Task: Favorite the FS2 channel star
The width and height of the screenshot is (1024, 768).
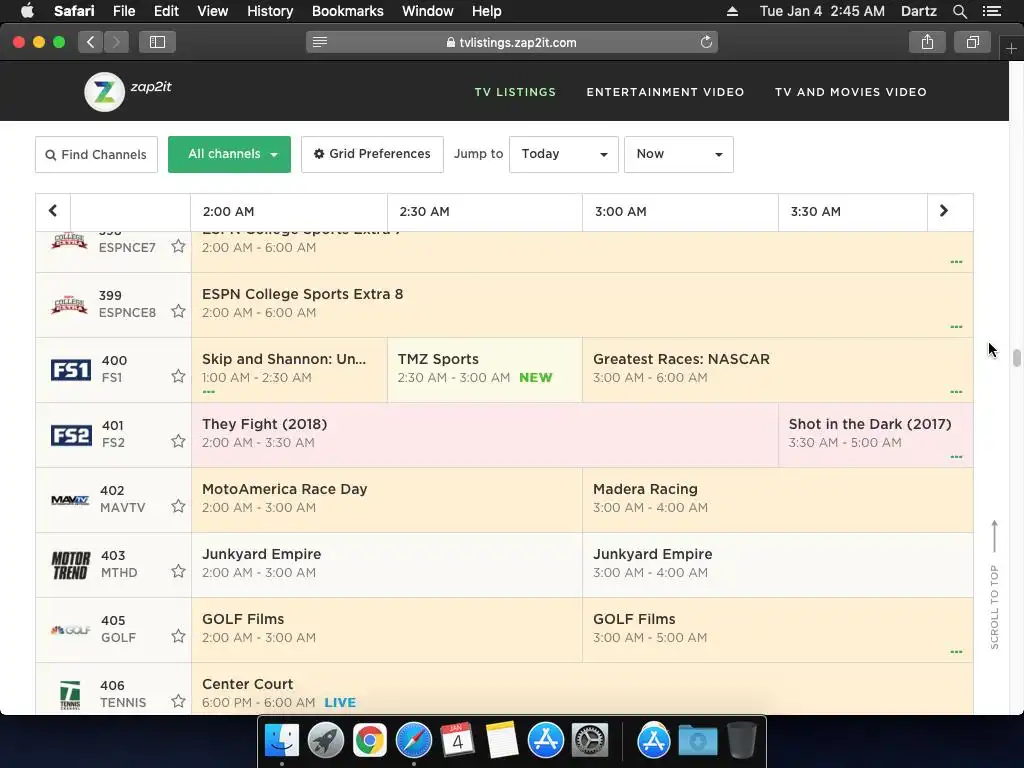Action: (x=178, y=441)
